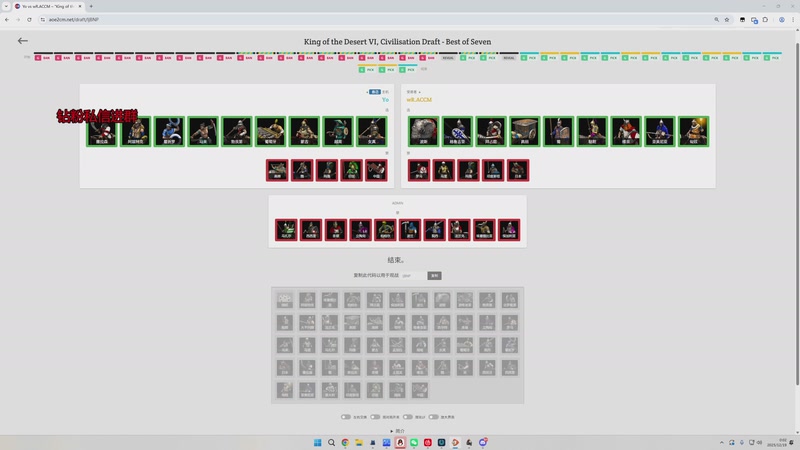The height and width of the screenshot is (450, 800).
Task: Select the 葡萄牙 organ gun pick card
Action: coord(270,131)
